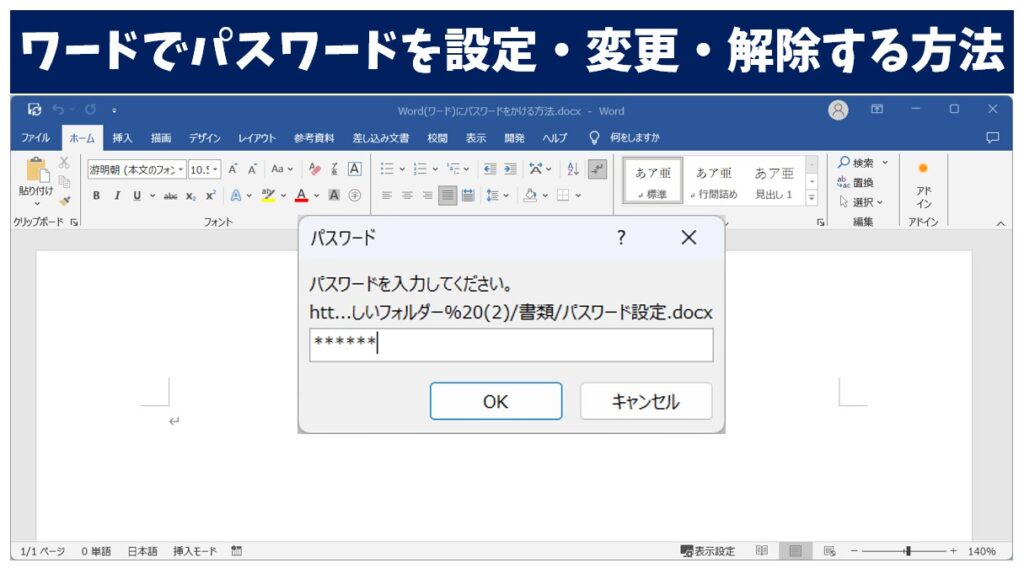Select the Format Painter brush icon
Viewport: 1024px width, 568px height.
tap(64, 200)
